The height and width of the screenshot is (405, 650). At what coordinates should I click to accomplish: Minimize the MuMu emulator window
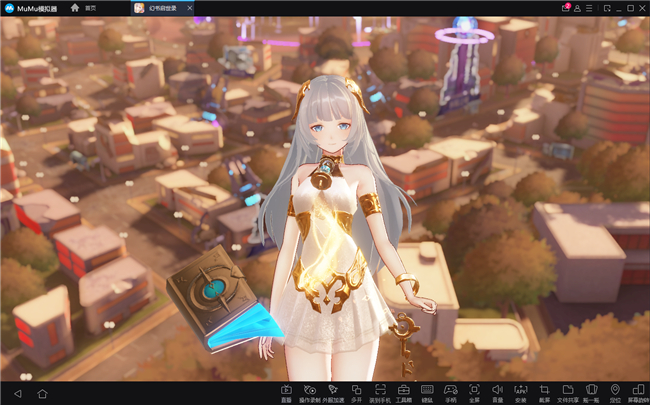[619, 8]
